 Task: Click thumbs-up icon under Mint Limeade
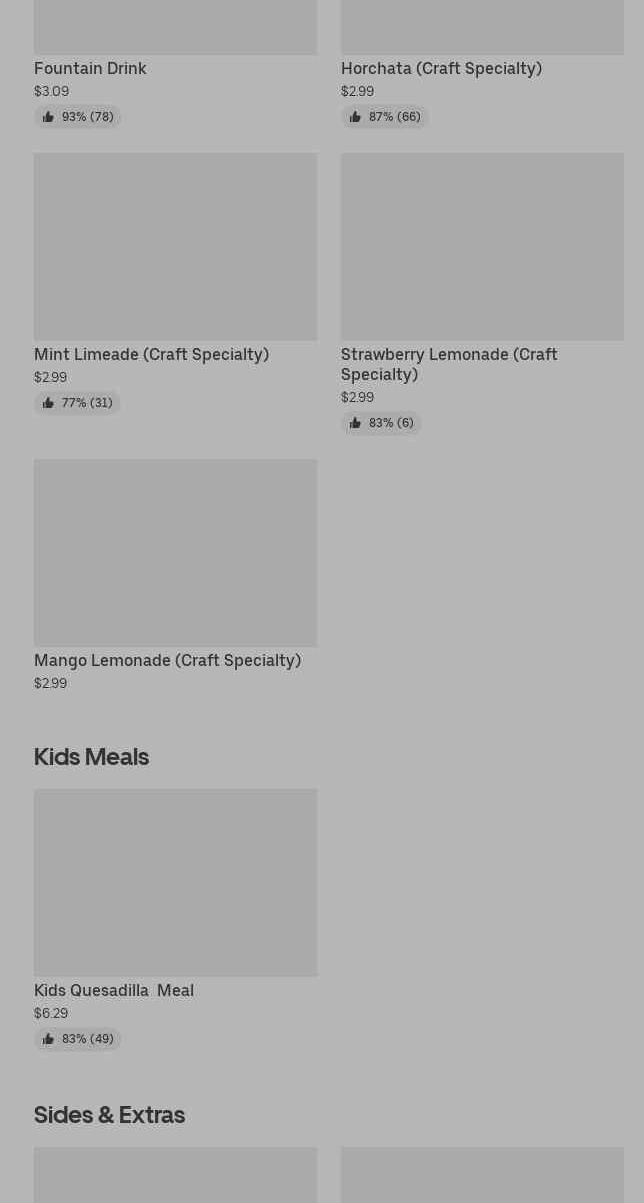click(x=48, y=403)
